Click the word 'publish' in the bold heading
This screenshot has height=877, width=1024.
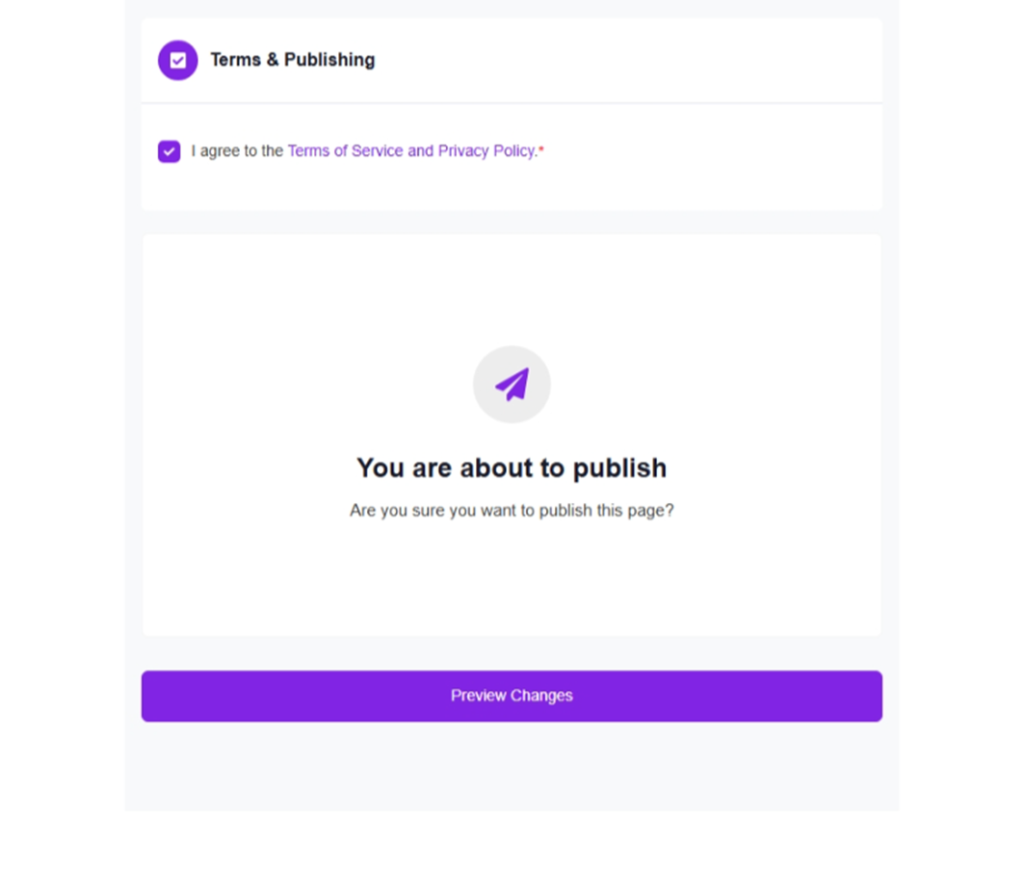[x=619, y=468]
